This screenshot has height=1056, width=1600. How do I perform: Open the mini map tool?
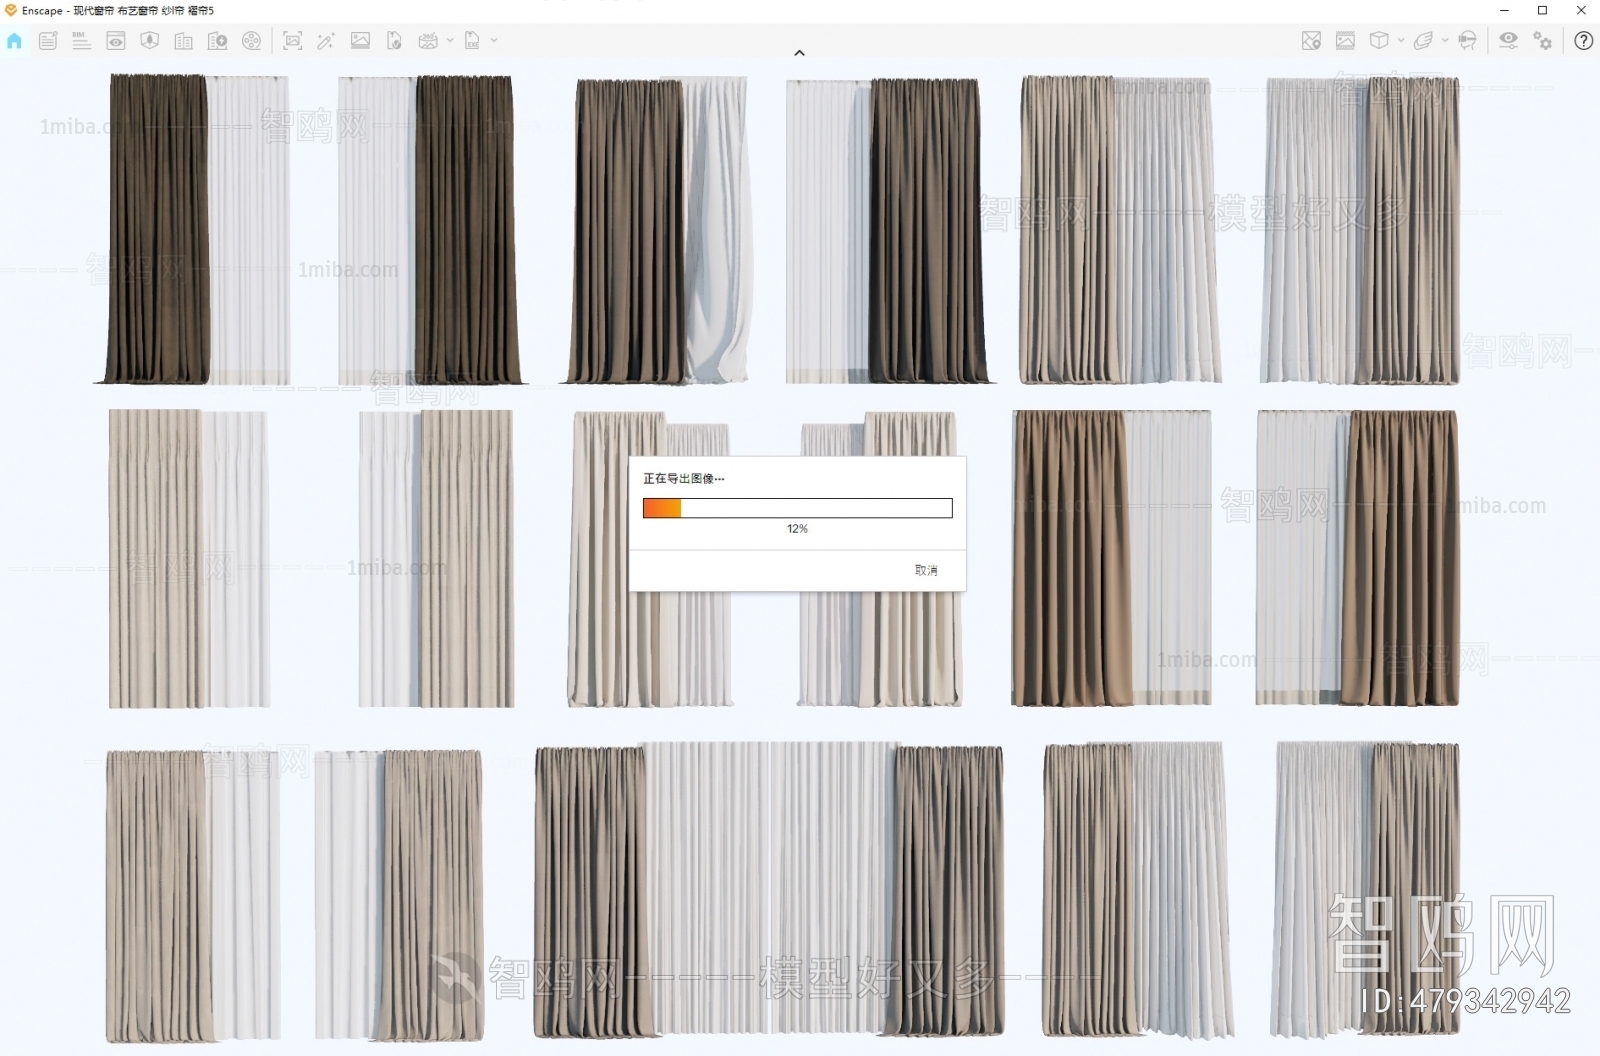1312,42
